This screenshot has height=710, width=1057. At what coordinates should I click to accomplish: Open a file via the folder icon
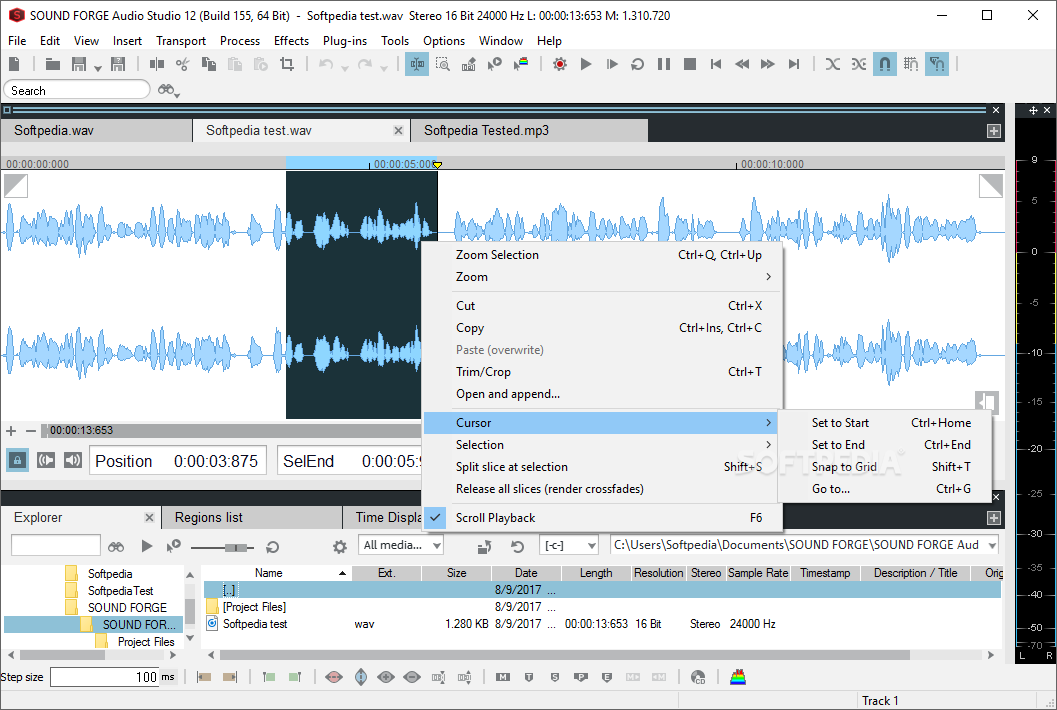click(x=53, y=64)
